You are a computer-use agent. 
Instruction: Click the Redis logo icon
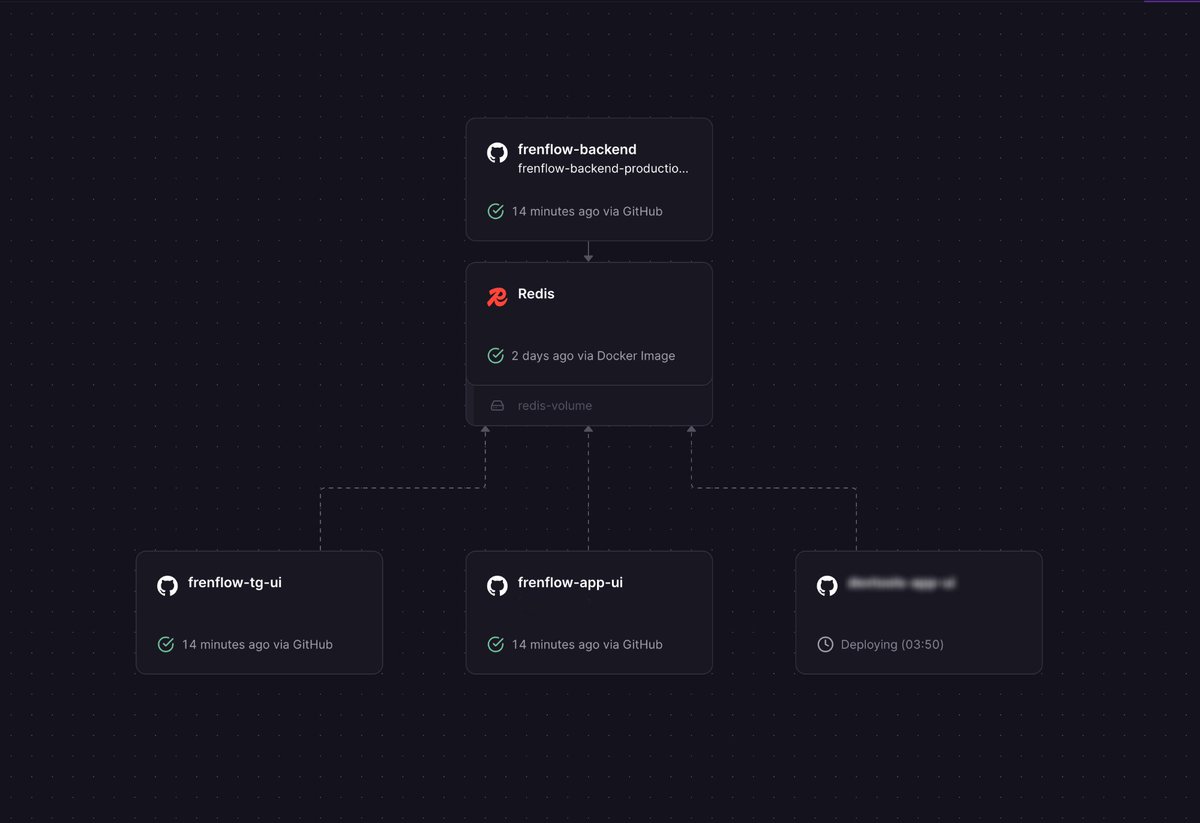[x=497, y=297]
